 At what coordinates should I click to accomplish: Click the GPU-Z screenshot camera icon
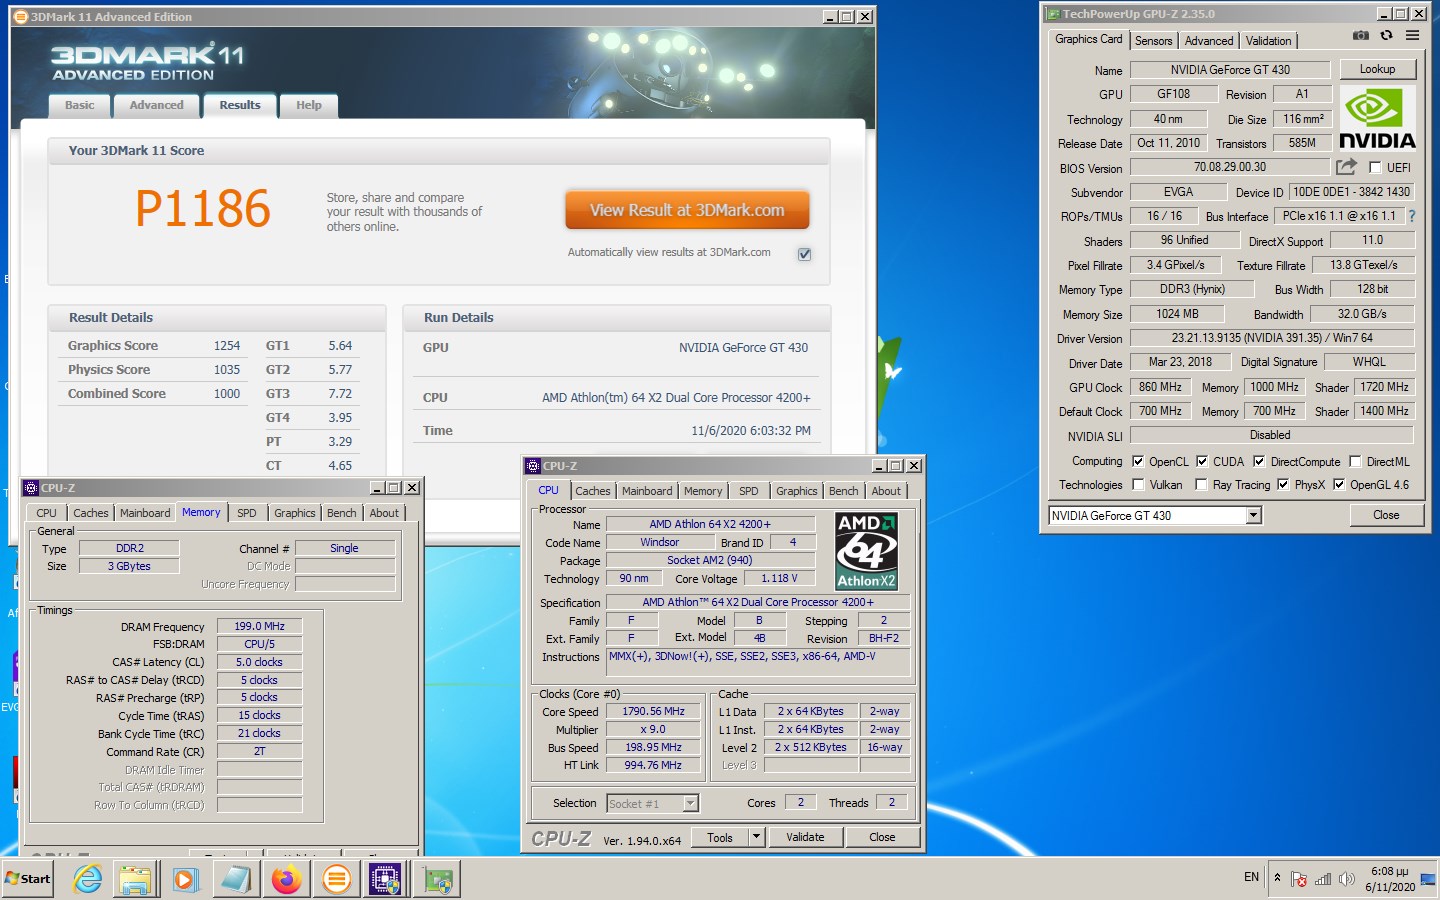[x=1361, y=35]
